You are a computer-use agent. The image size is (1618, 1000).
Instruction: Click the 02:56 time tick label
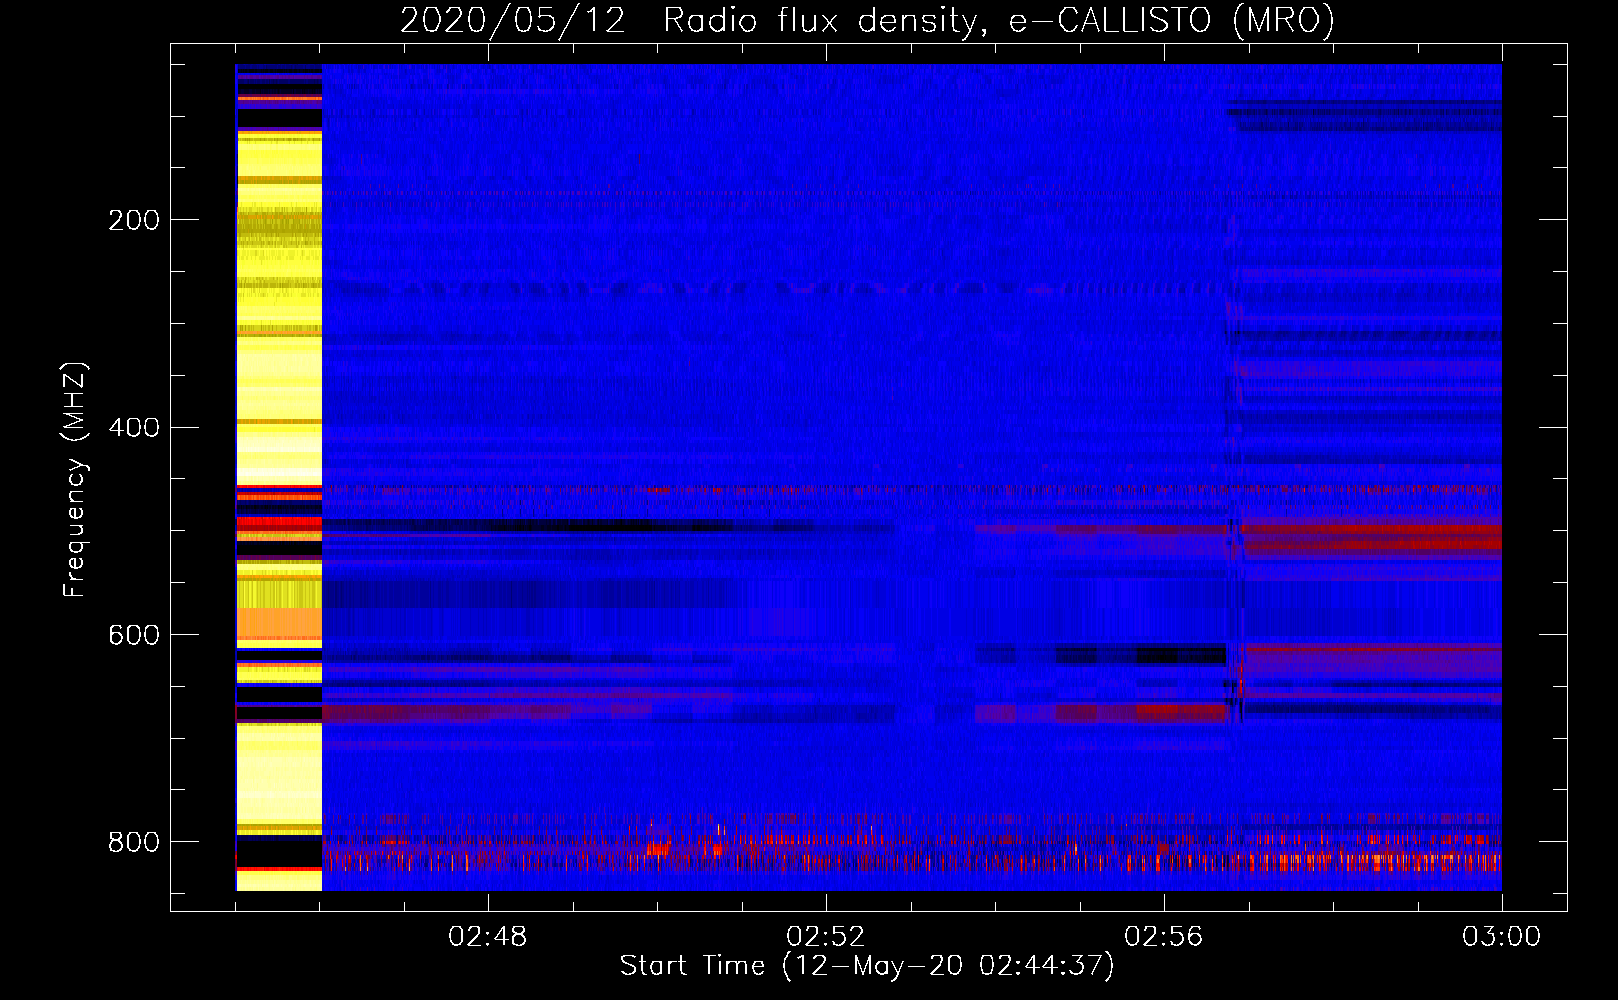pyautogui.click(x=1164, y=937)
